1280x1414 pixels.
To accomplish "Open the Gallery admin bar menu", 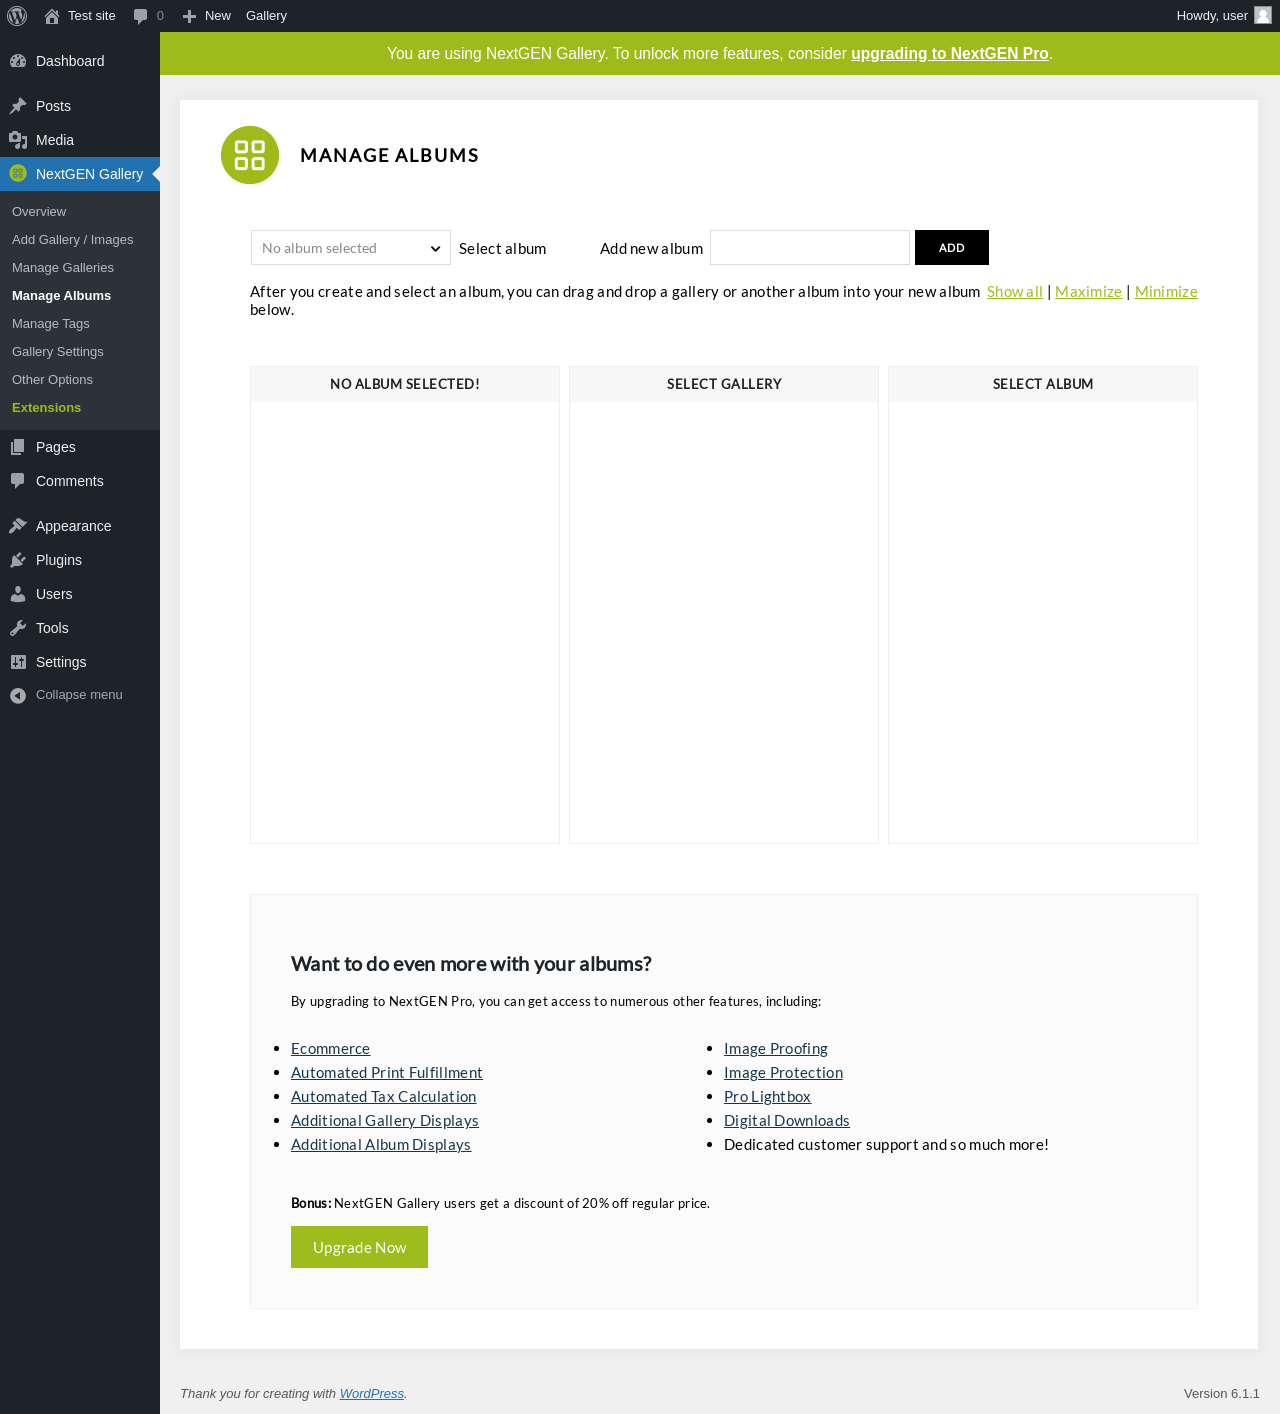I will pos(266,16).
